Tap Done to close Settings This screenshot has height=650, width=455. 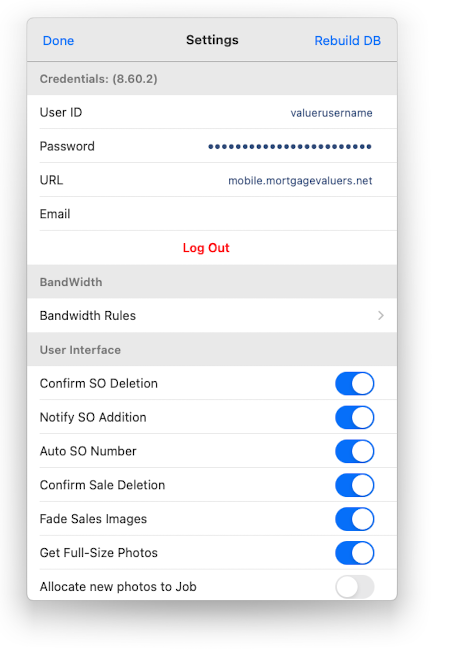[58, 41]
